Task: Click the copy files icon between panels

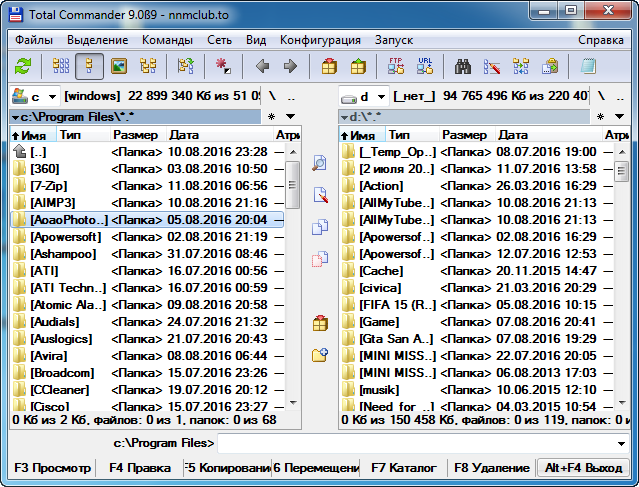Action: click(x=320, y=227)
